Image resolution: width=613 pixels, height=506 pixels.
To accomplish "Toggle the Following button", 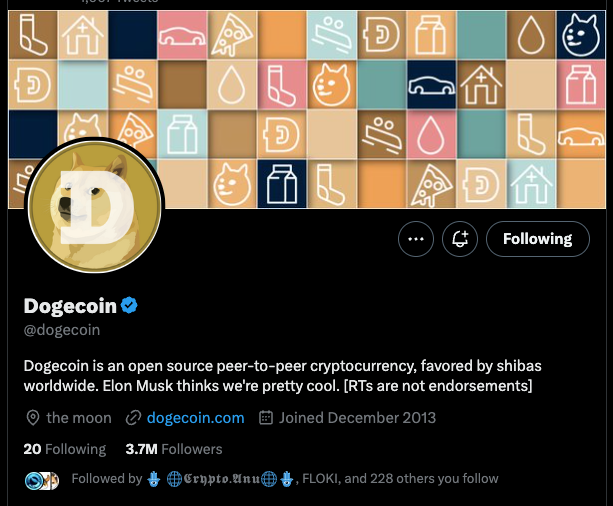I will tap(537, 239).
